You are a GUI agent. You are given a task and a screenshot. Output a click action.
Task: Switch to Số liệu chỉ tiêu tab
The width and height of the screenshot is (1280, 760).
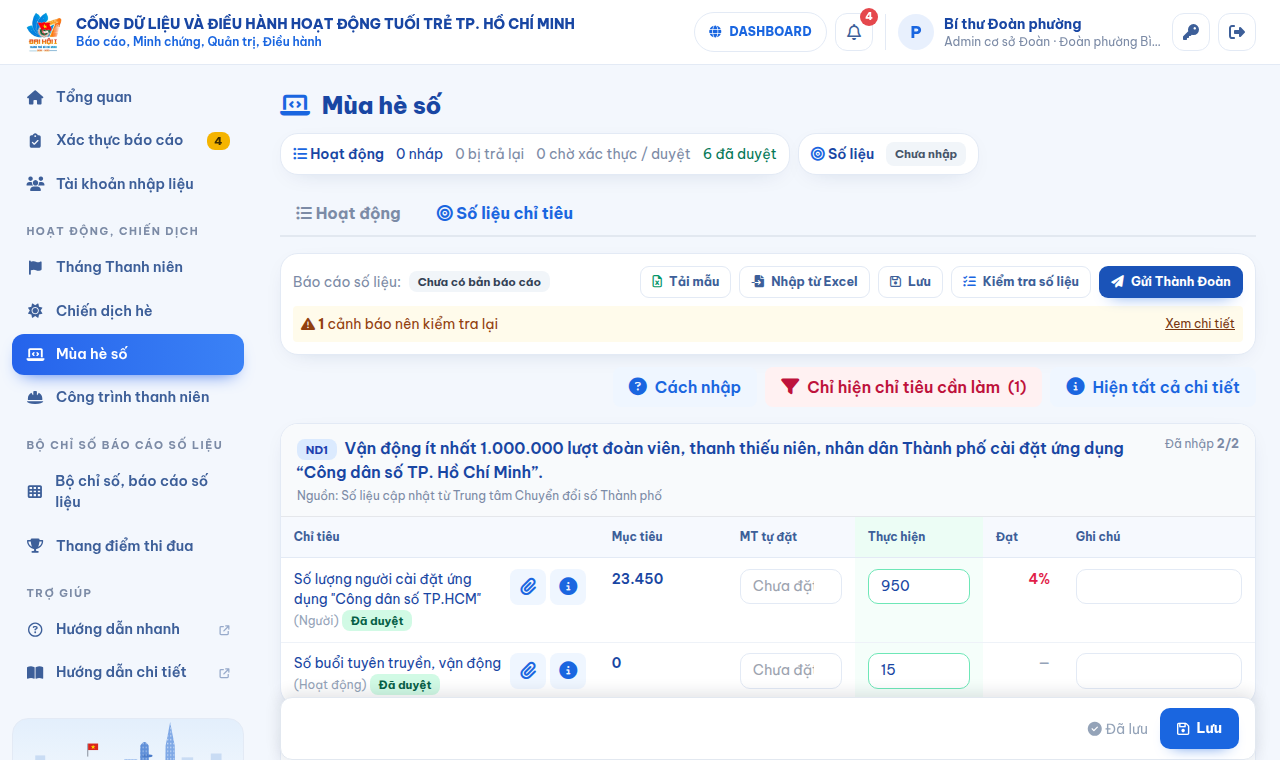point(505,213)
